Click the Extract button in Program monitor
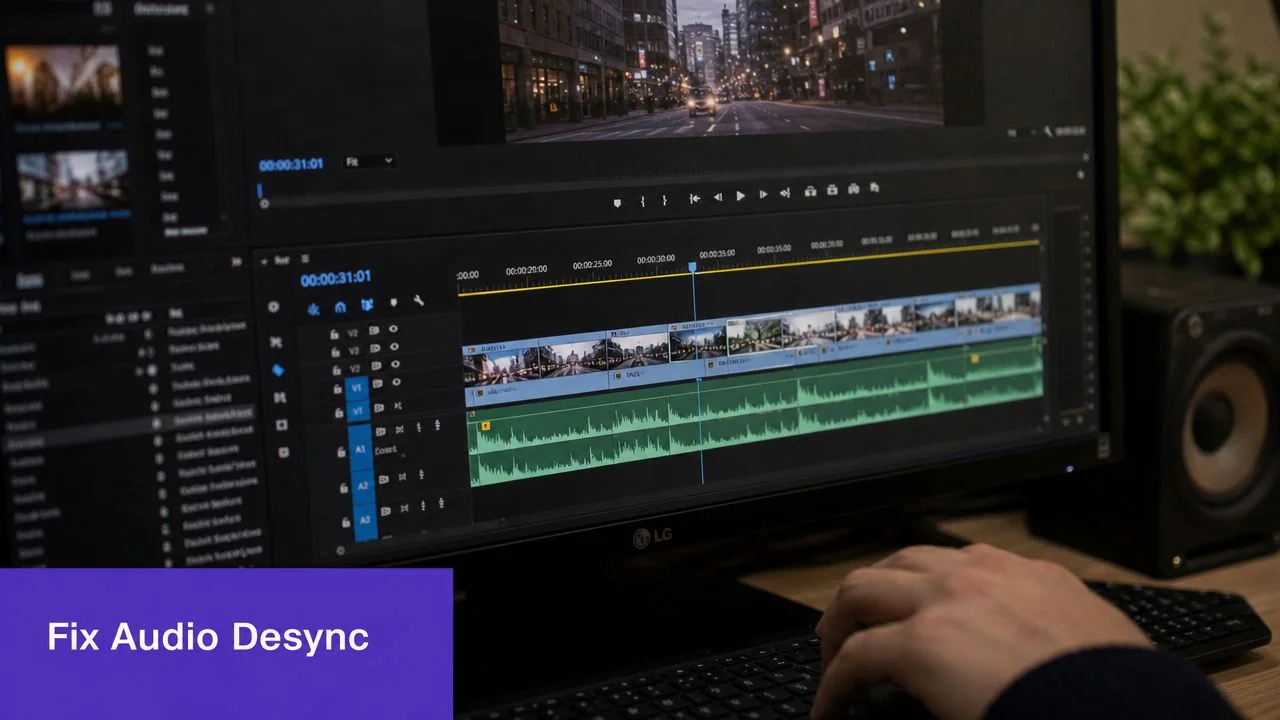The image size is (1280, 720). [831, 190]
